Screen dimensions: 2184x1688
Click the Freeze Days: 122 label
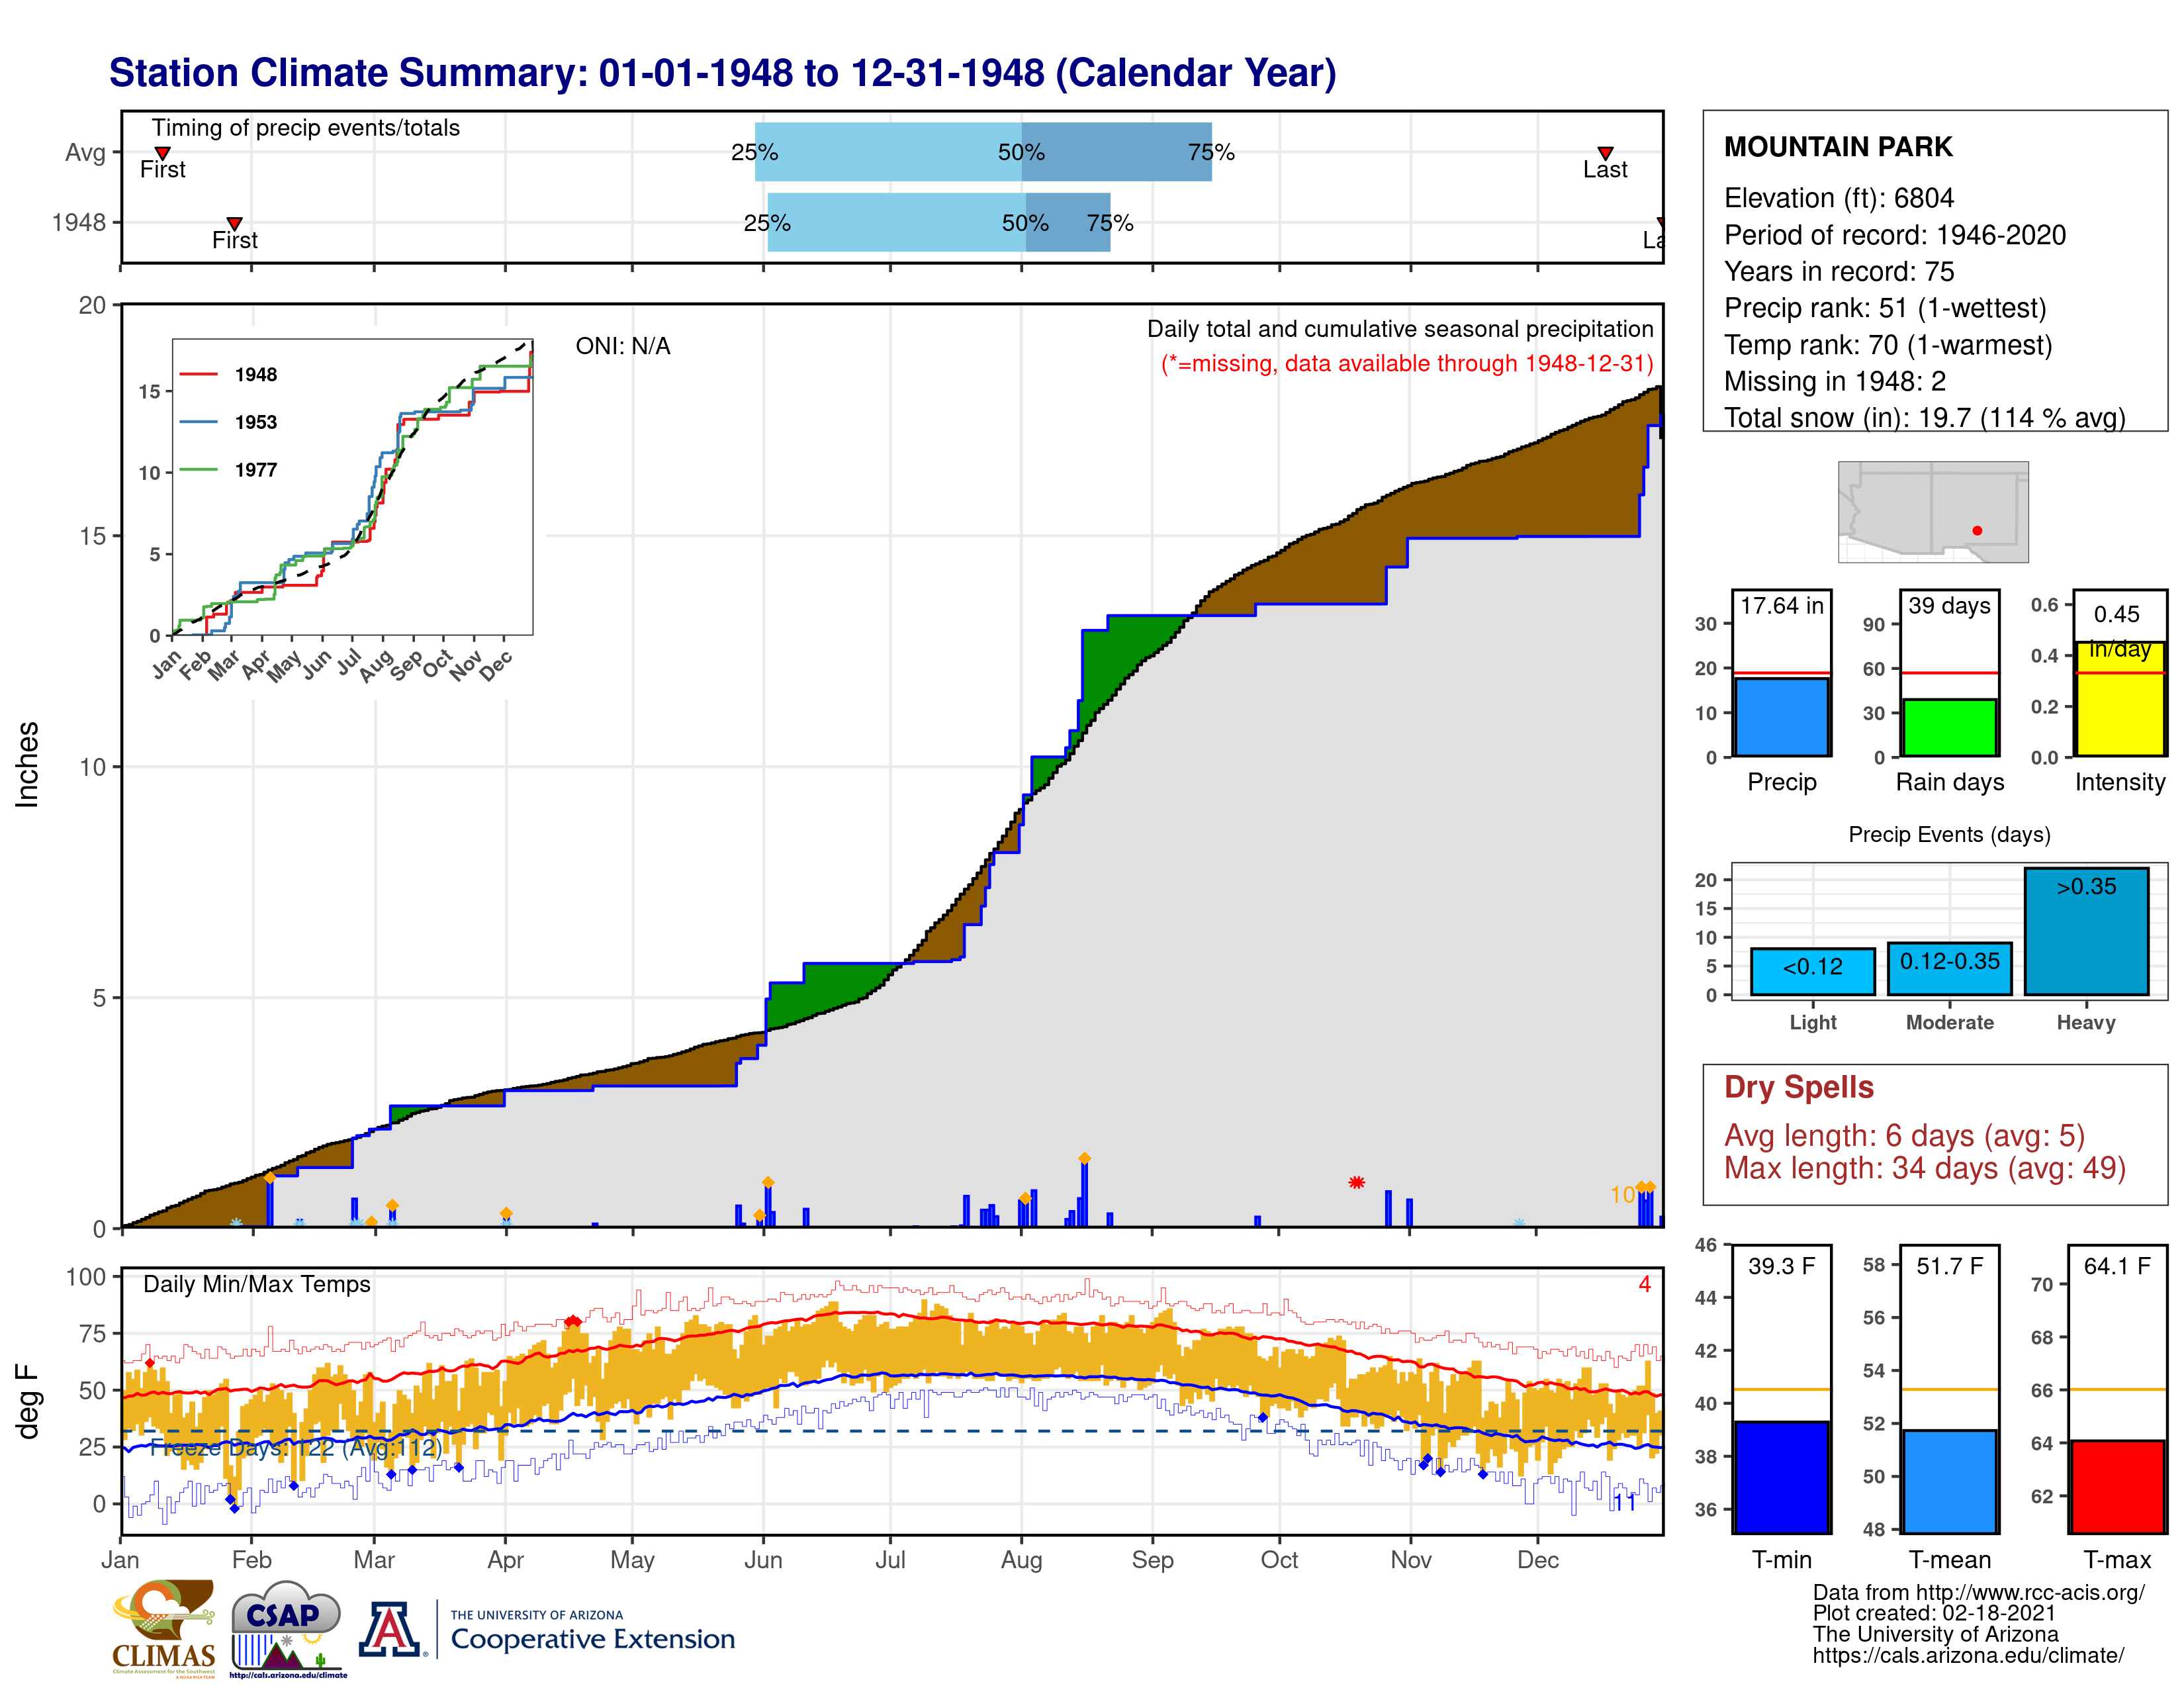coord(295,1447)
